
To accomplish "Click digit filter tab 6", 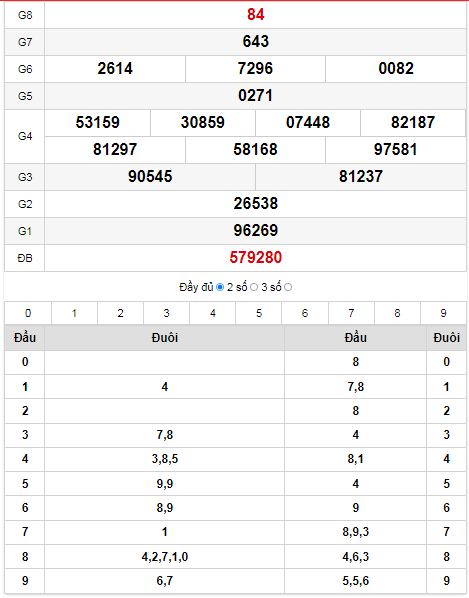I will 305,313.
